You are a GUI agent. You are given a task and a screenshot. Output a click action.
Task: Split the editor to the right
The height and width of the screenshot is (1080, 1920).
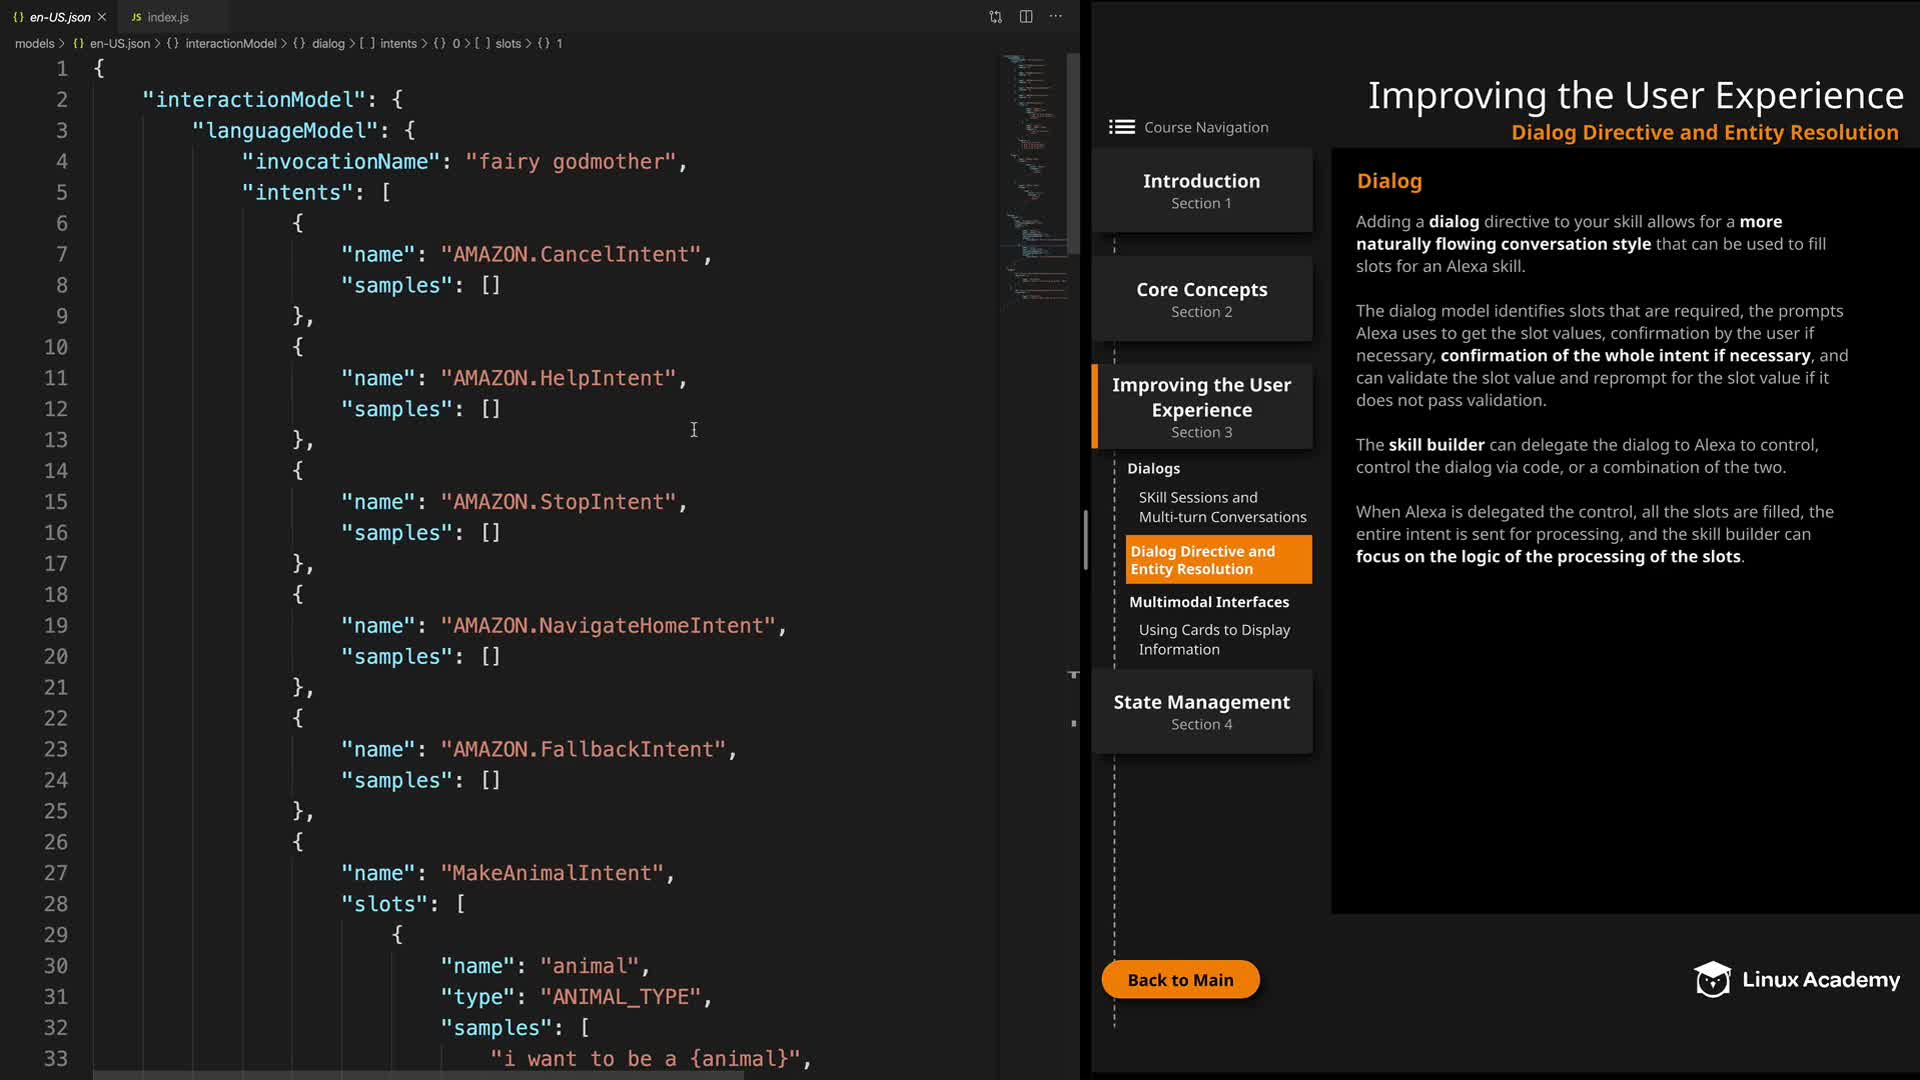tap(1026, 17)
